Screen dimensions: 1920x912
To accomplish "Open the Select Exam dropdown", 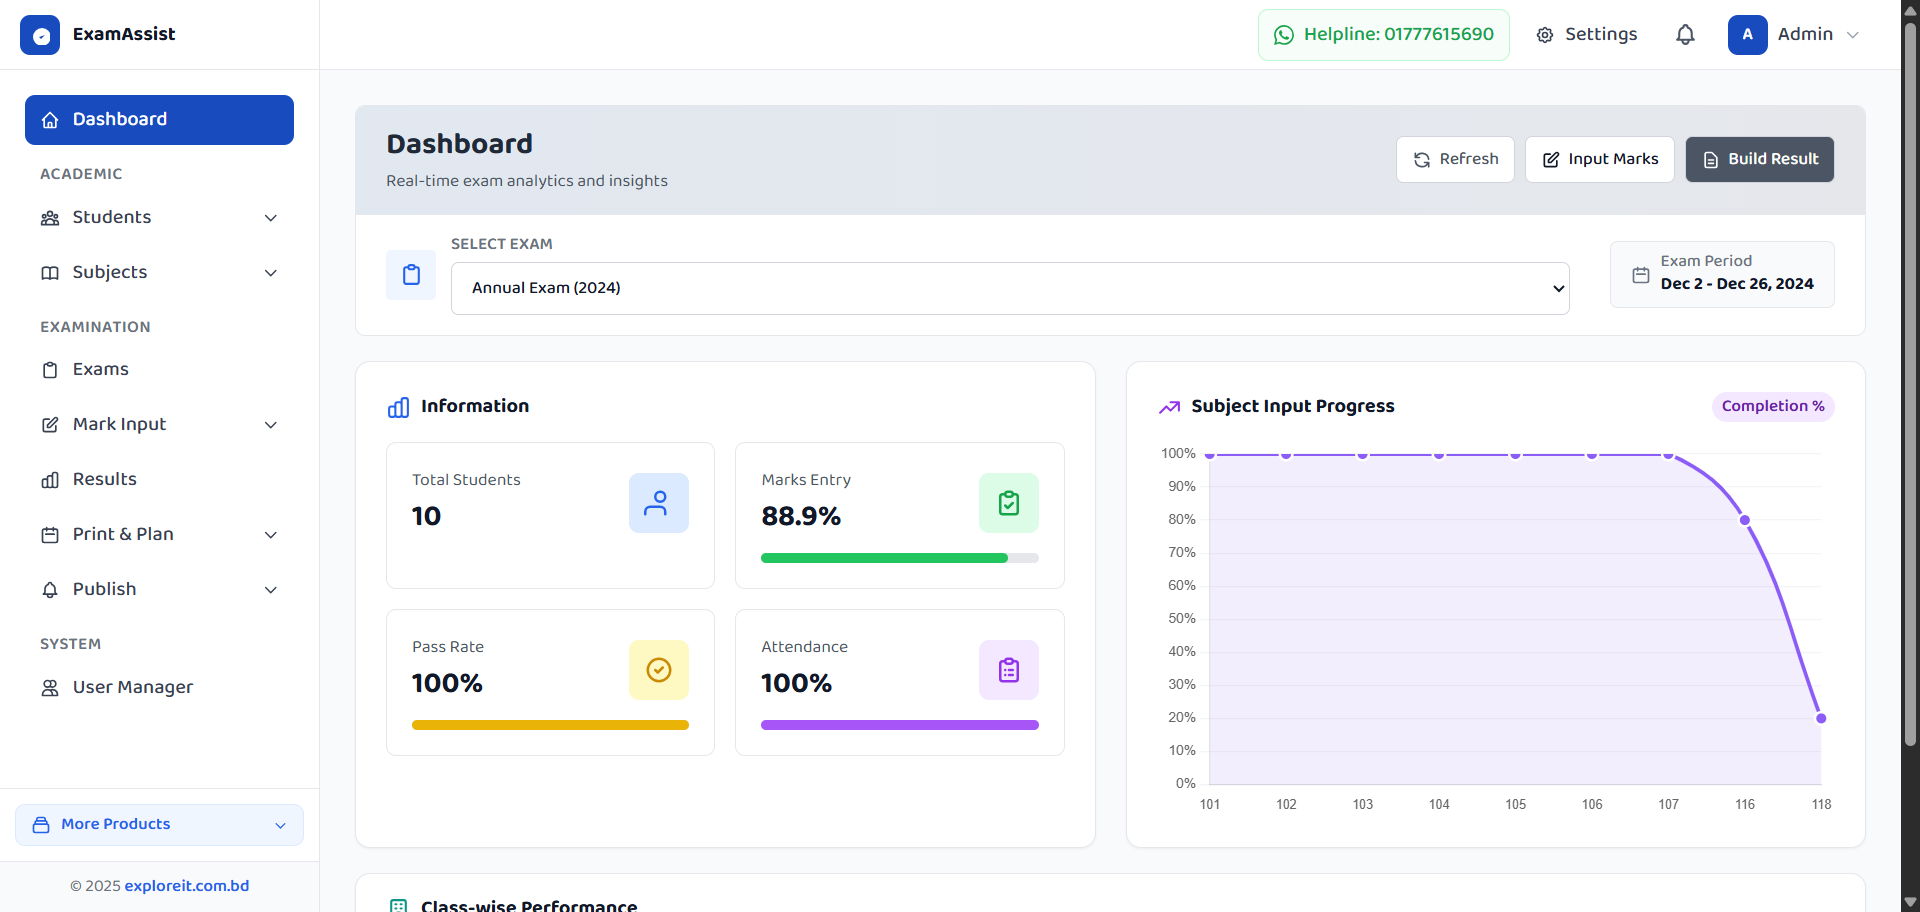I will [1009, 288].
